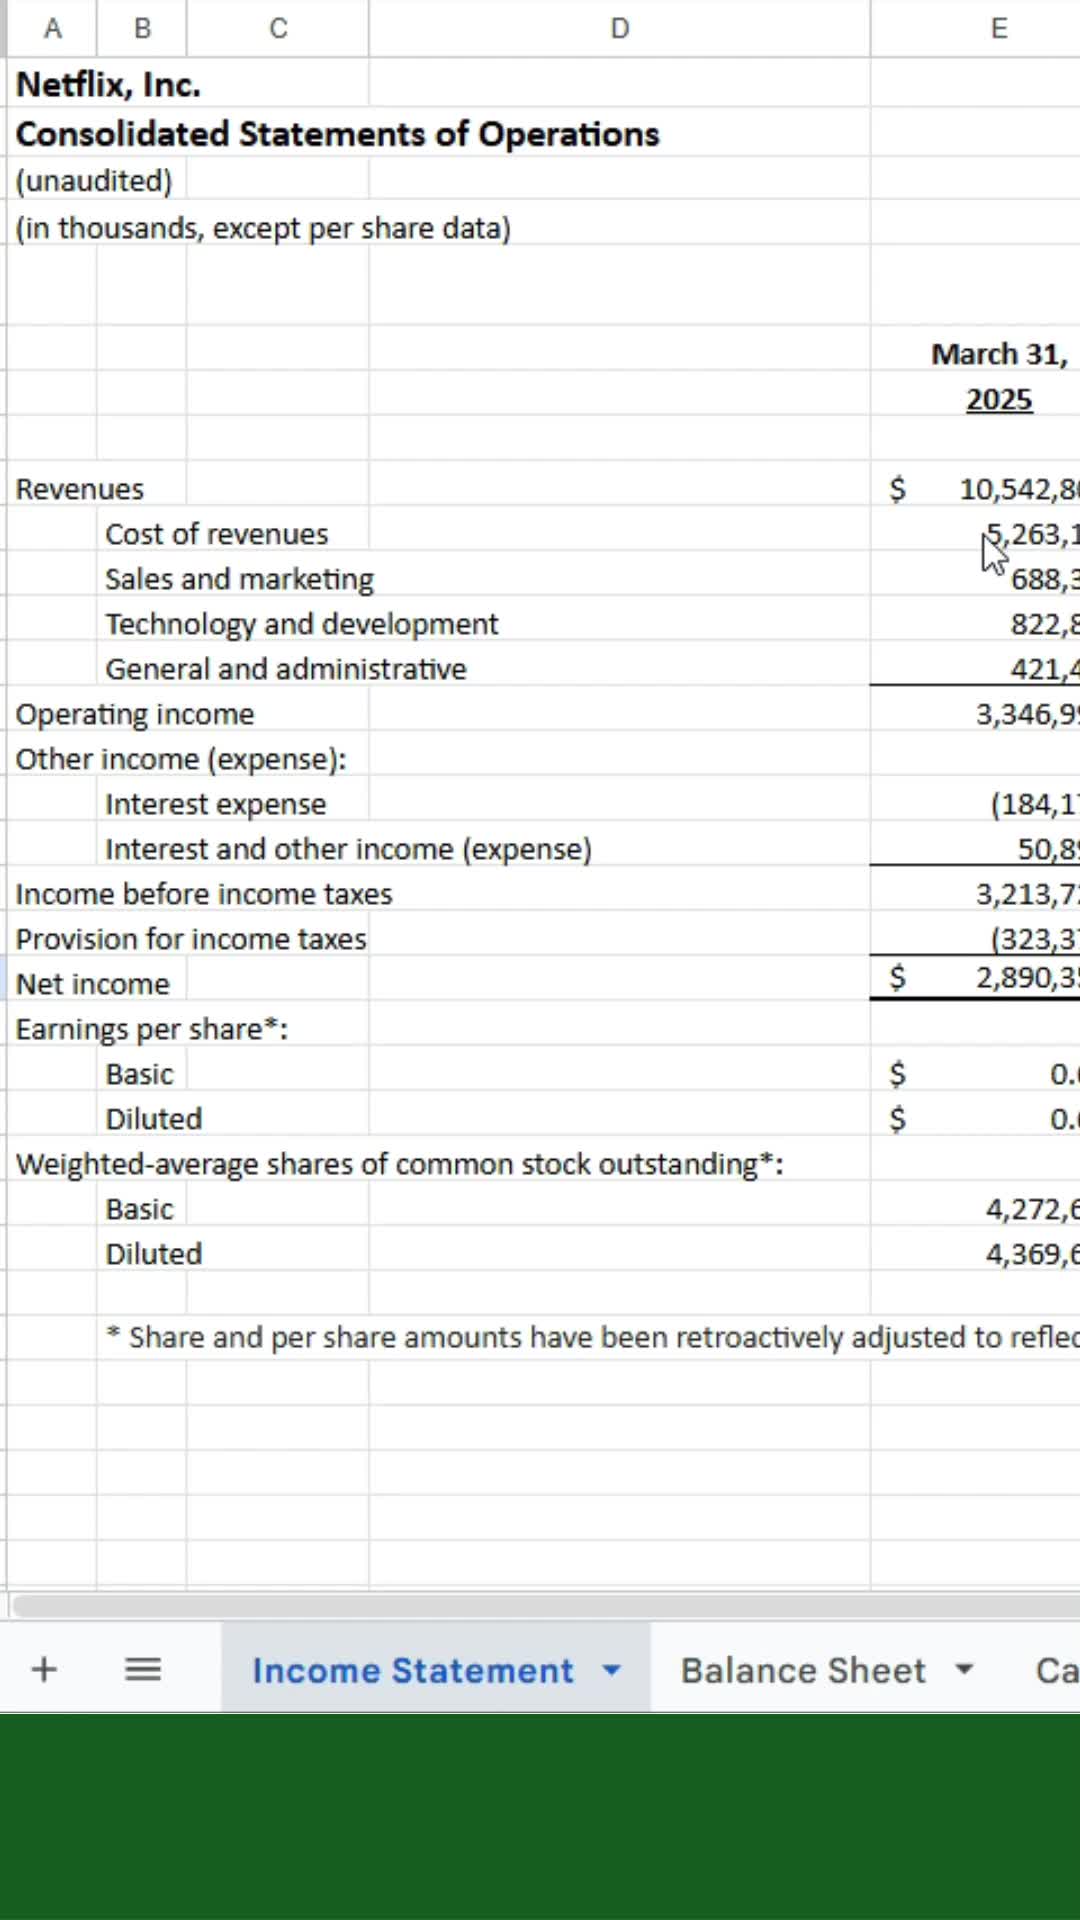Select 'Consolidated Statements of Operations' title cell
Screen dimensions: 1080x1920
[x=337, y=134]
